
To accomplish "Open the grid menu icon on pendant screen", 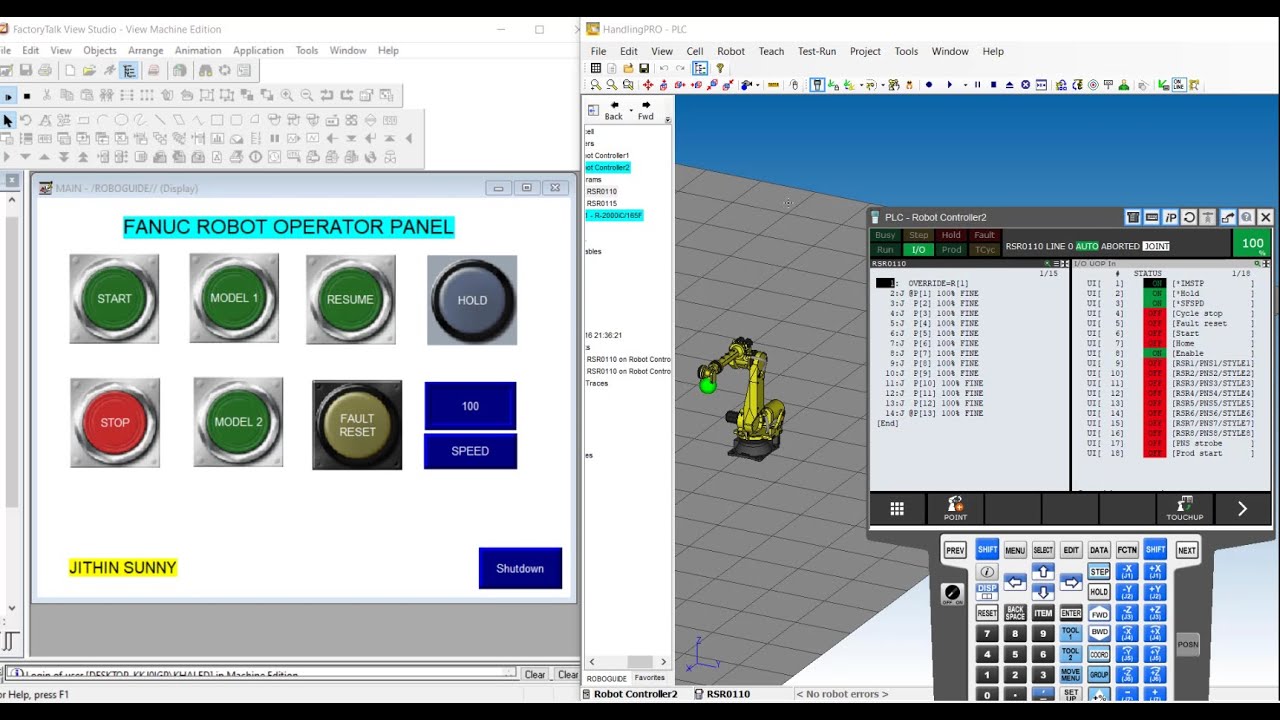I will tap(897, 509).
